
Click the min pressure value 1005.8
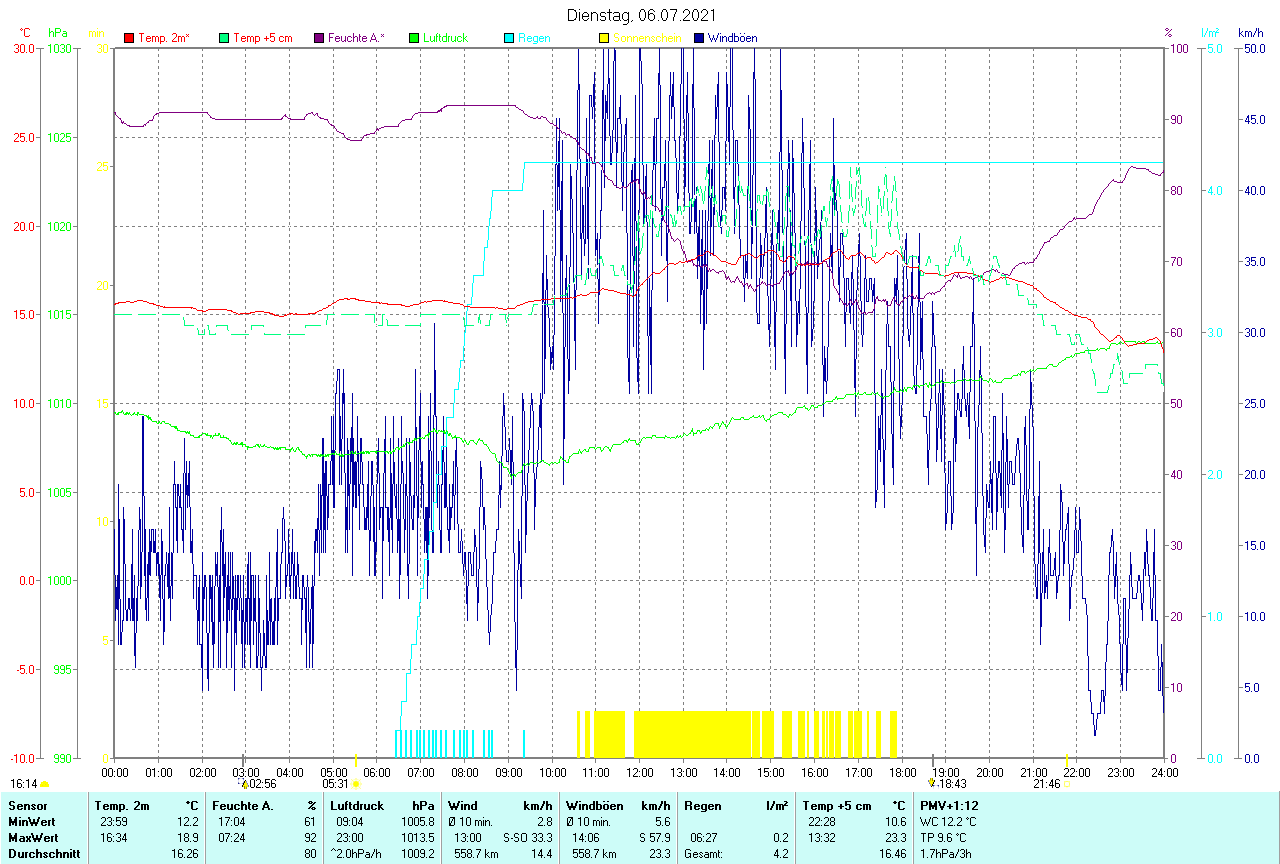[417, 822]
